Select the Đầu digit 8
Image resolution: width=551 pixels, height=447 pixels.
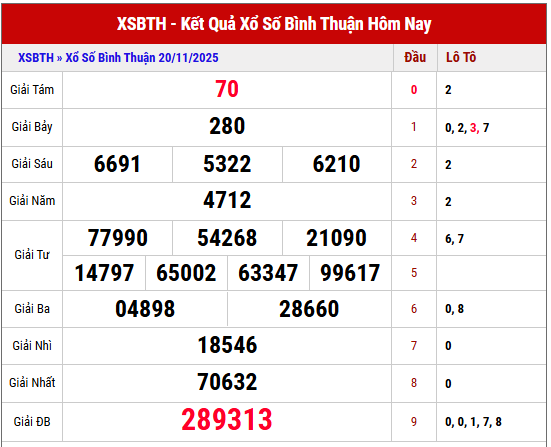coord(414,383)
